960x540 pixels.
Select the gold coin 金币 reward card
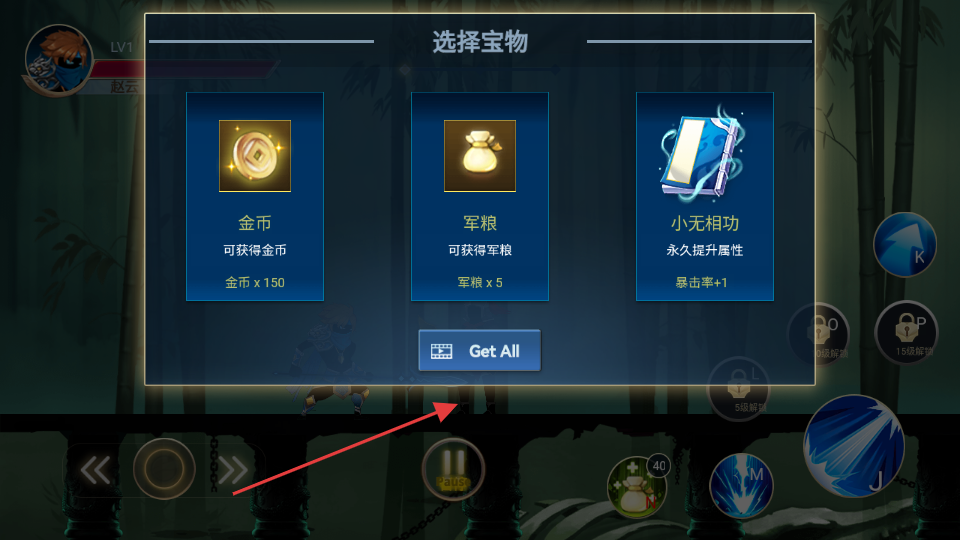[x=255, y=197]
